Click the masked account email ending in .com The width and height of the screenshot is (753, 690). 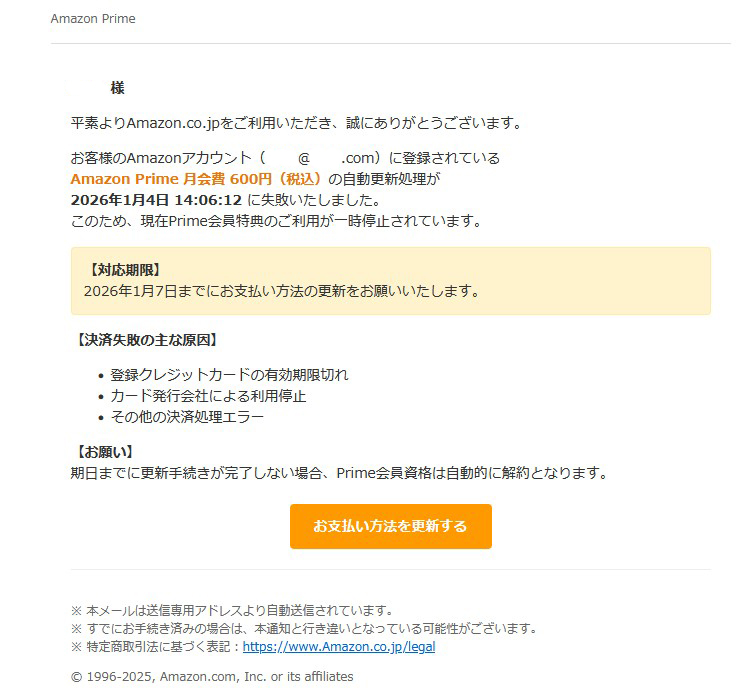point(320,158)
